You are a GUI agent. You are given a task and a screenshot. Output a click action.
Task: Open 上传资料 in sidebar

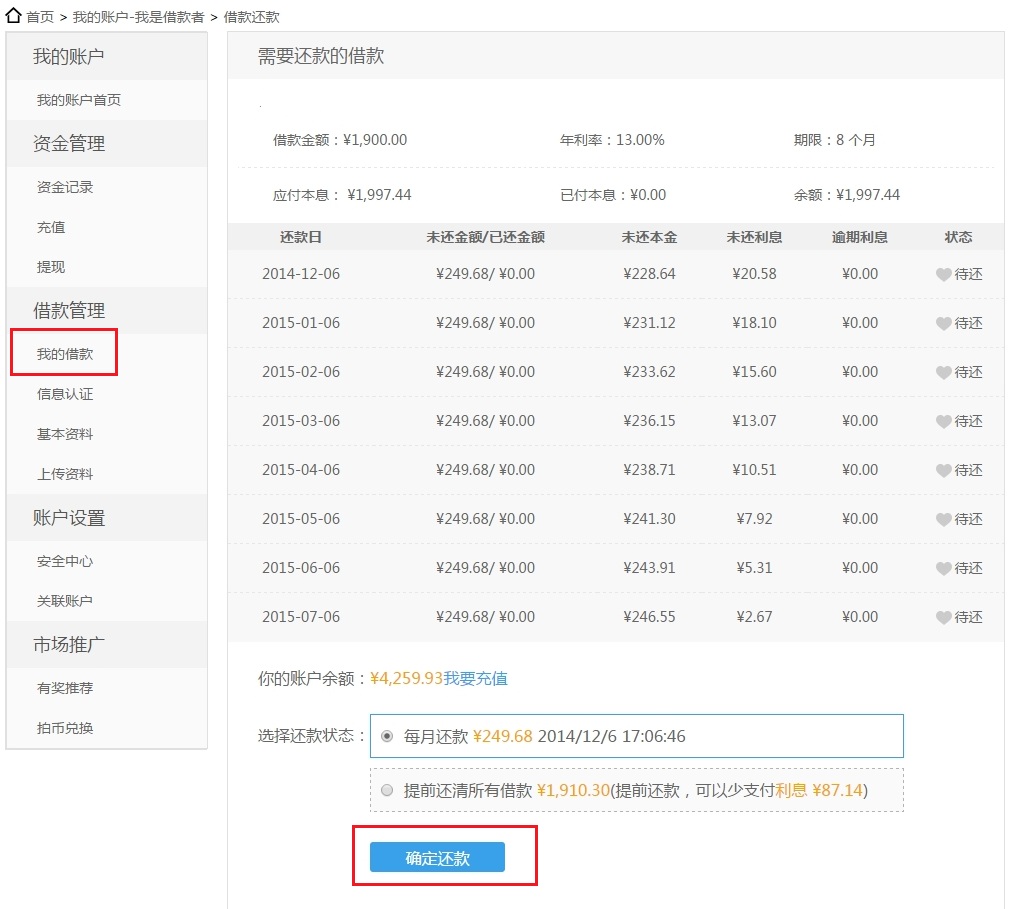pyautogui.click(x=65, y=474)
